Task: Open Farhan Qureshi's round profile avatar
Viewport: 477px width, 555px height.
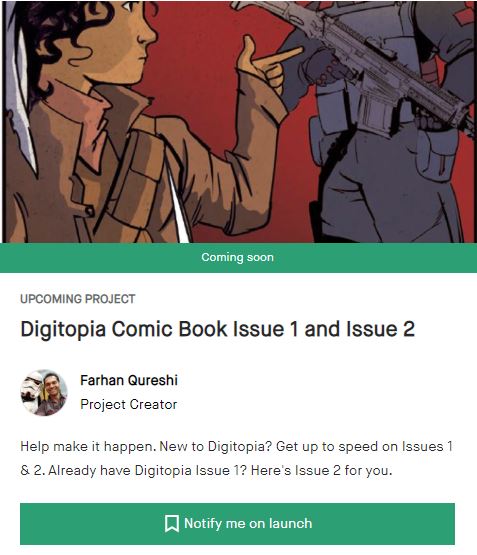Action: pos(44,393)
